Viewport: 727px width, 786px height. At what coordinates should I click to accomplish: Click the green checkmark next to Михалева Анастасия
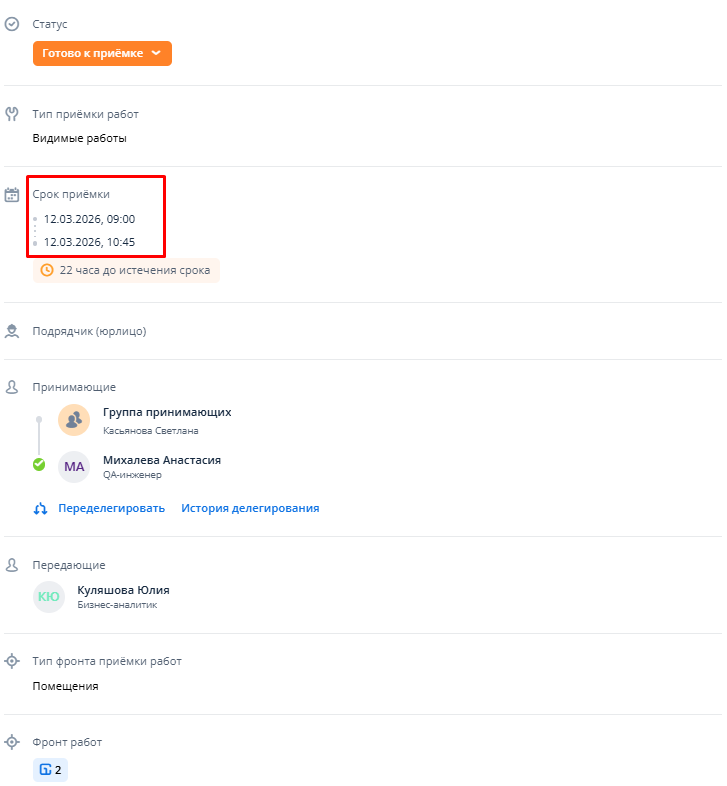[x=39, y=464]
